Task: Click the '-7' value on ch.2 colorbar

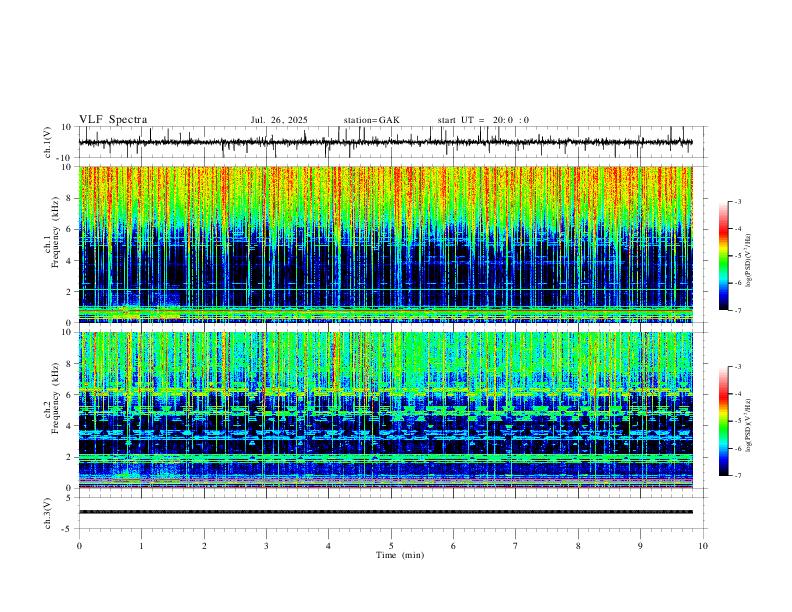Action: [737, 476]
